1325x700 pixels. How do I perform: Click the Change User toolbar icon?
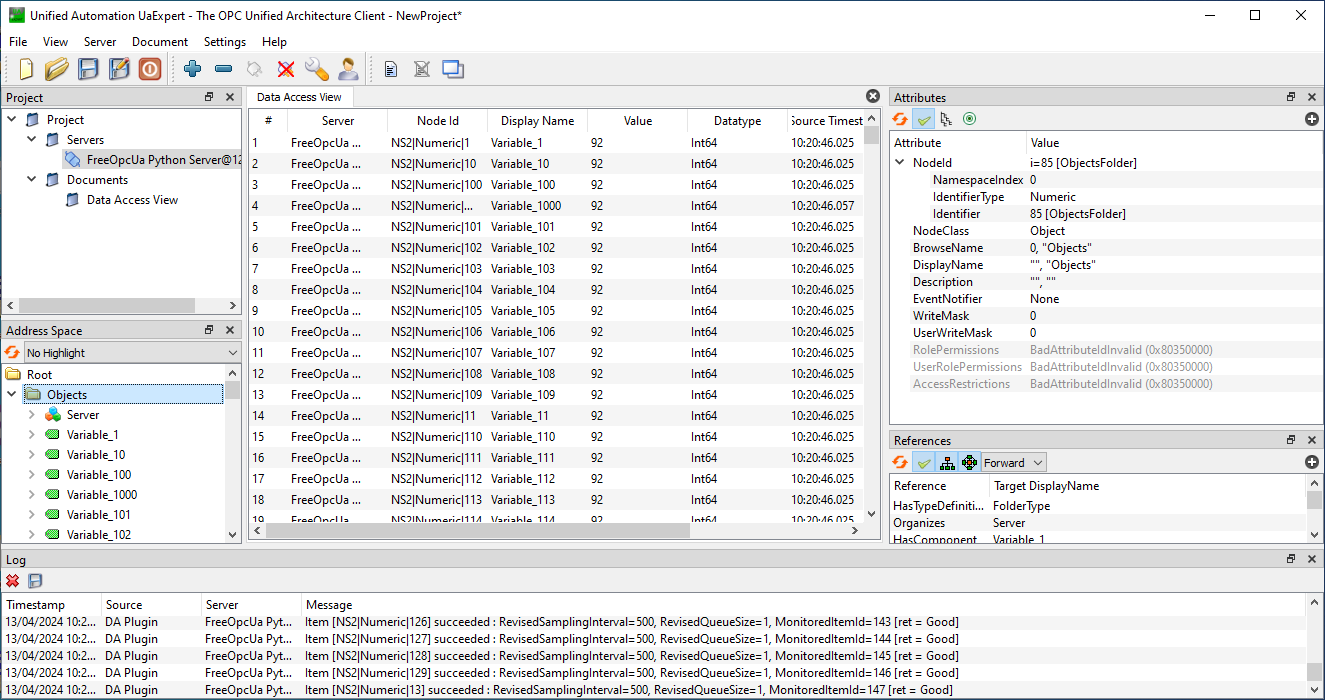click(348, 69)
